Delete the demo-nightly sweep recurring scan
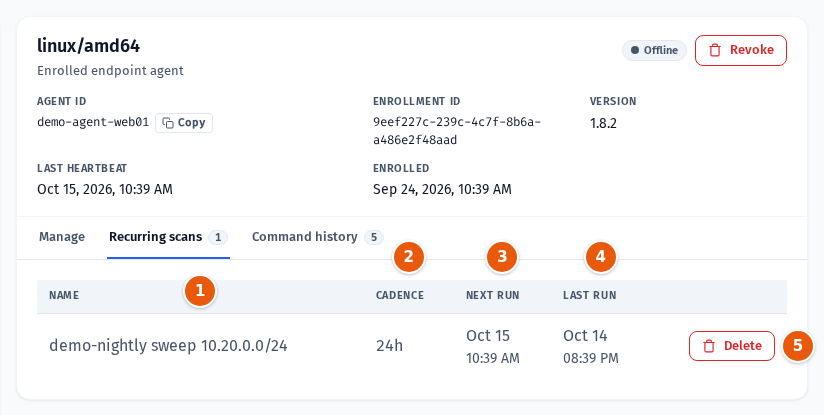The width and height of the screenshot is (824, 415). 732,346
